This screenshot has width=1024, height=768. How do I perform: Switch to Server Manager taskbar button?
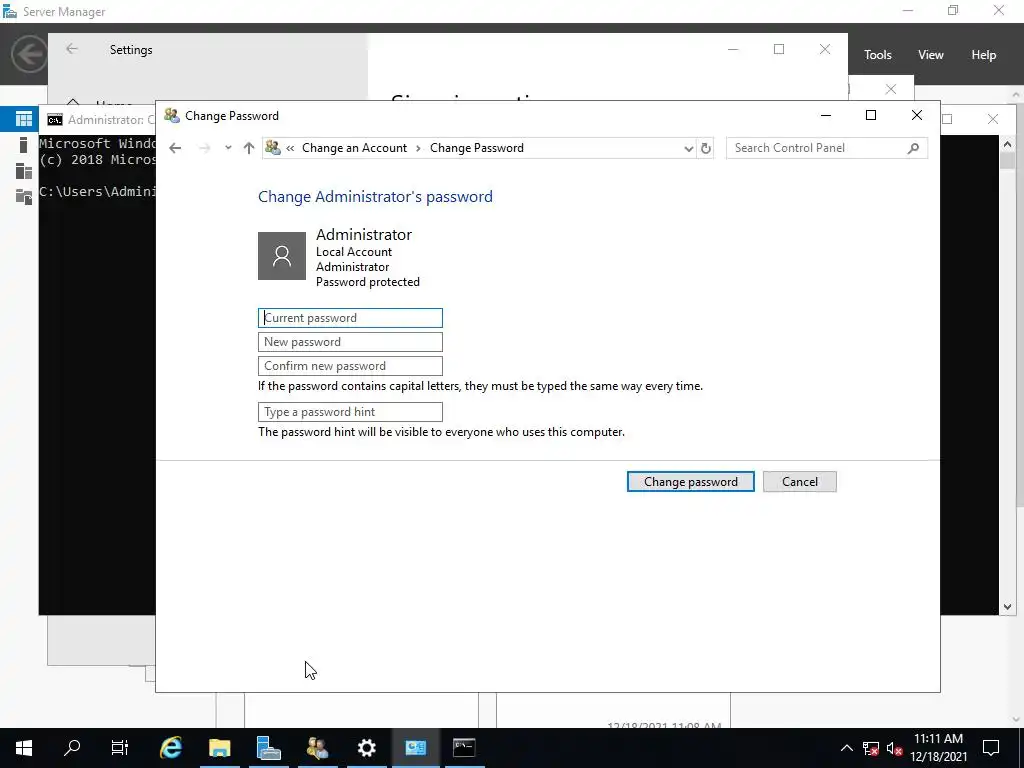tap(268, 748)
